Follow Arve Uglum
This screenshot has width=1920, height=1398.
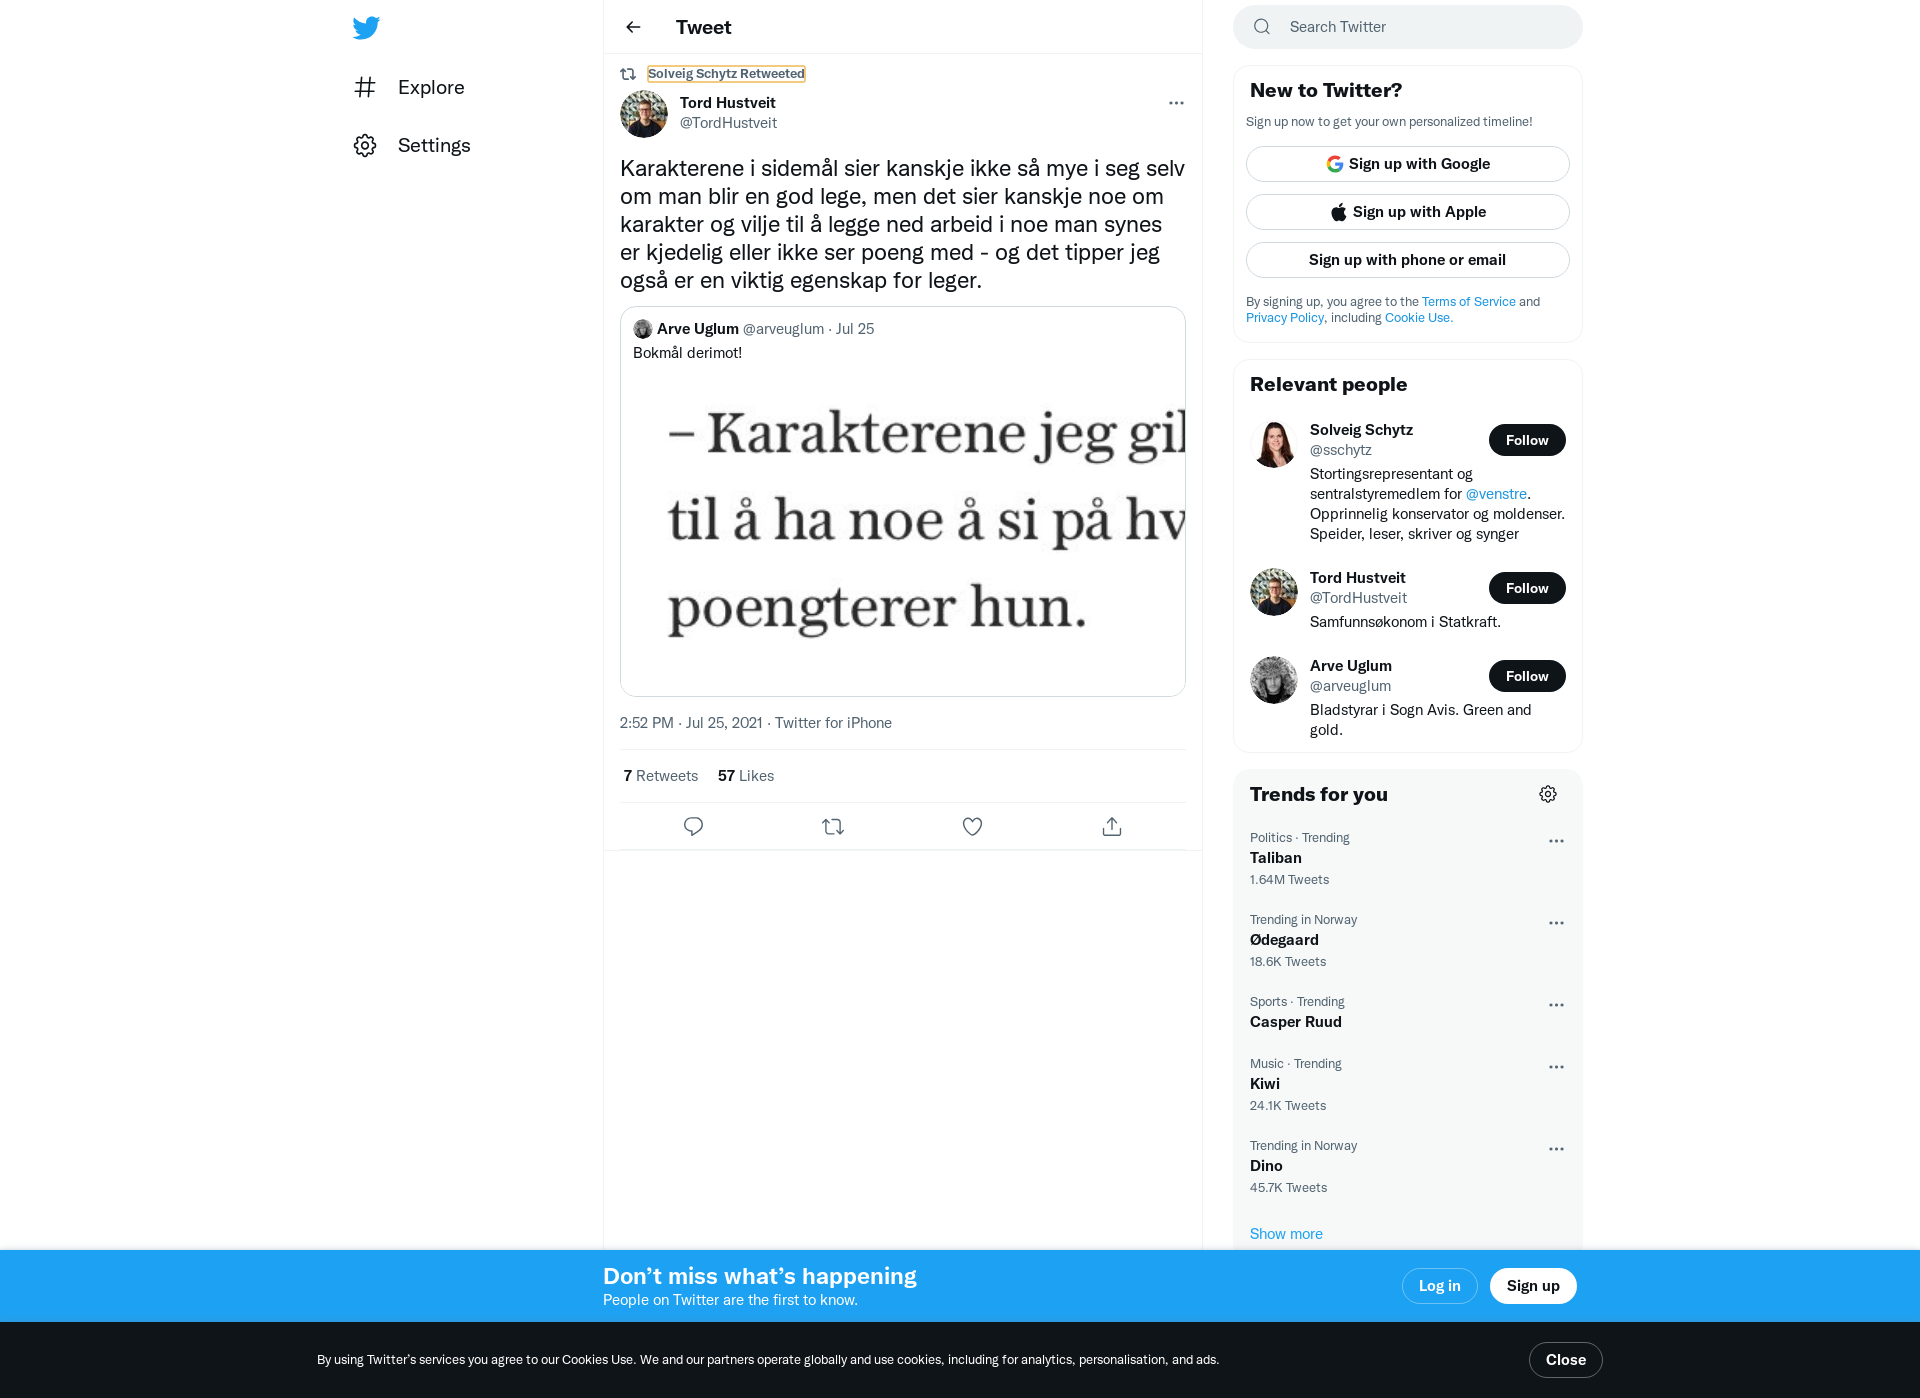pyautogui.click(x=1527, y=676)
